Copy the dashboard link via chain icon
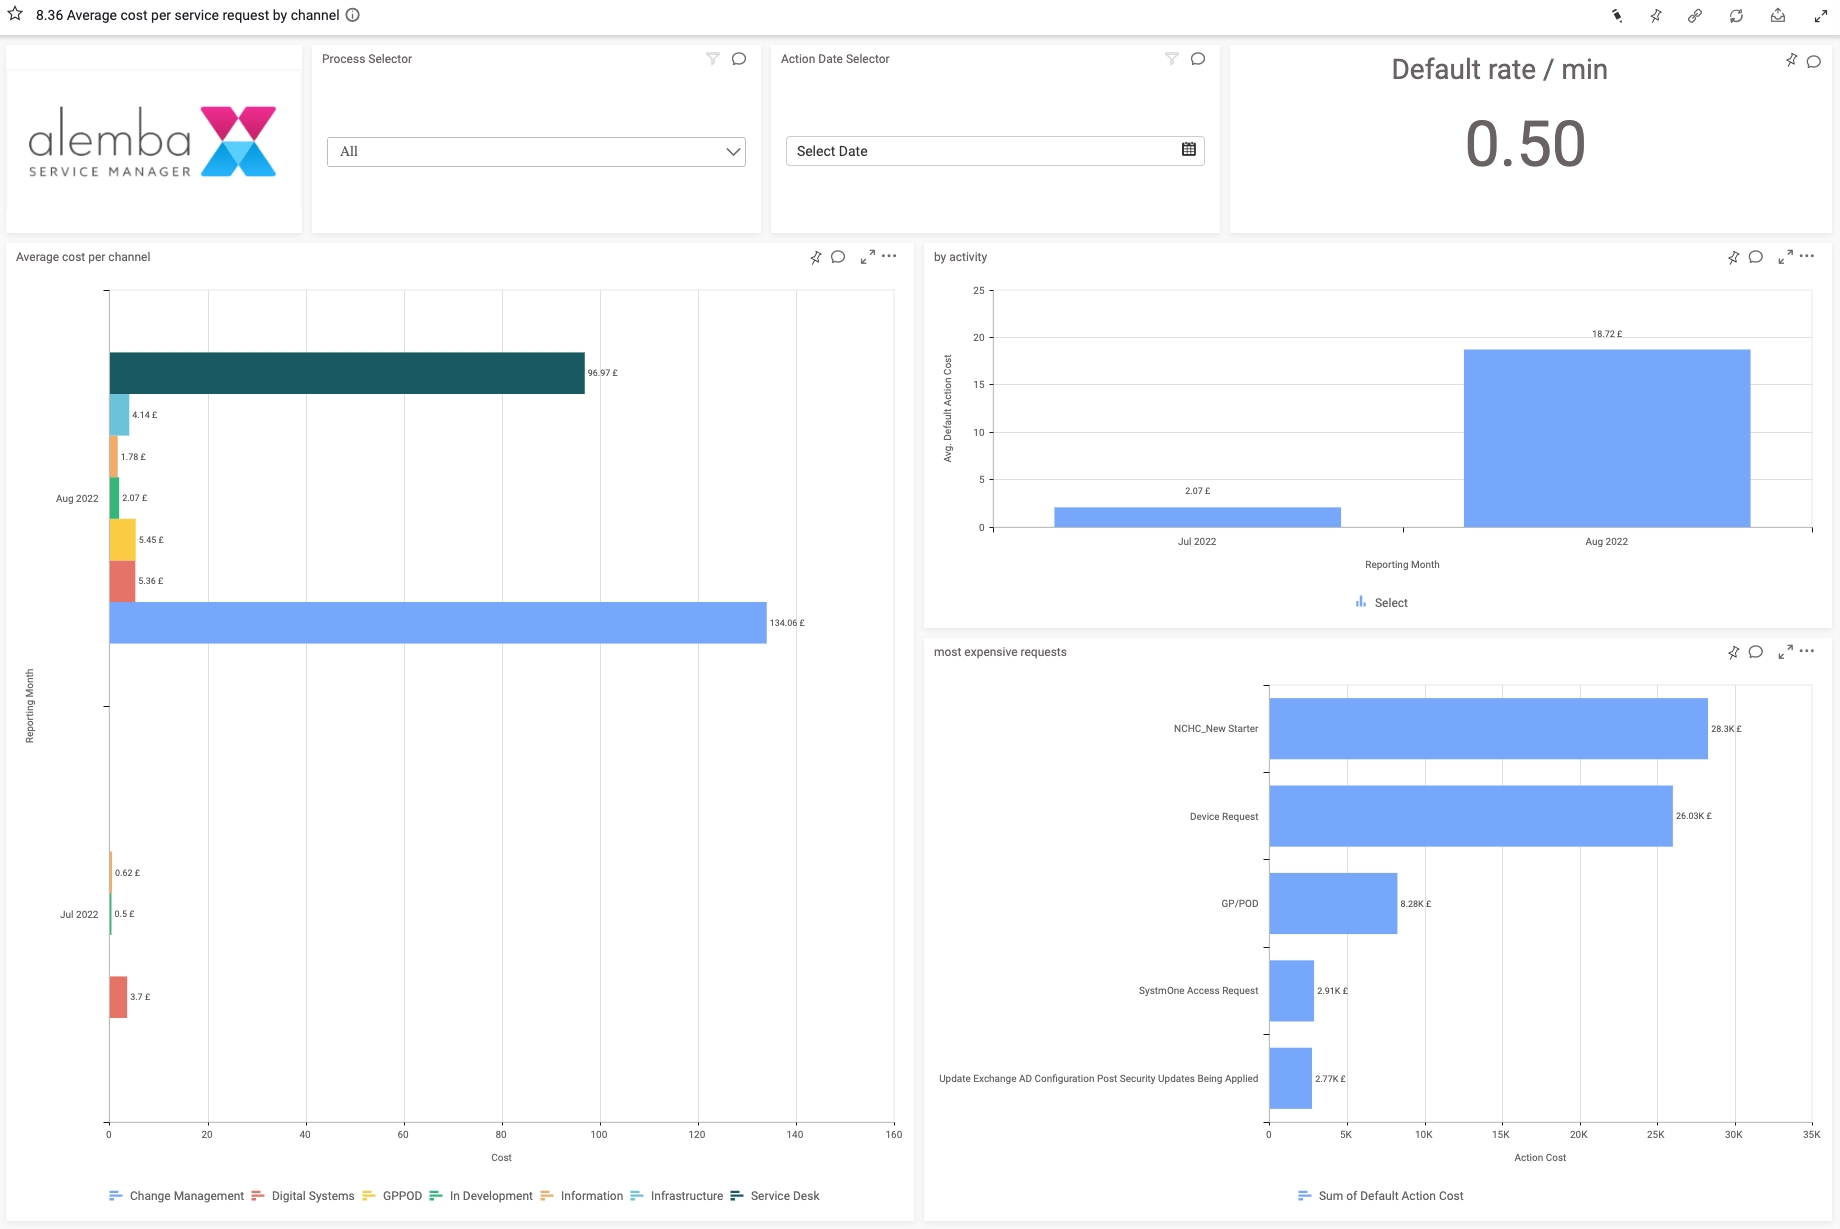 [x=1695, y=16]
